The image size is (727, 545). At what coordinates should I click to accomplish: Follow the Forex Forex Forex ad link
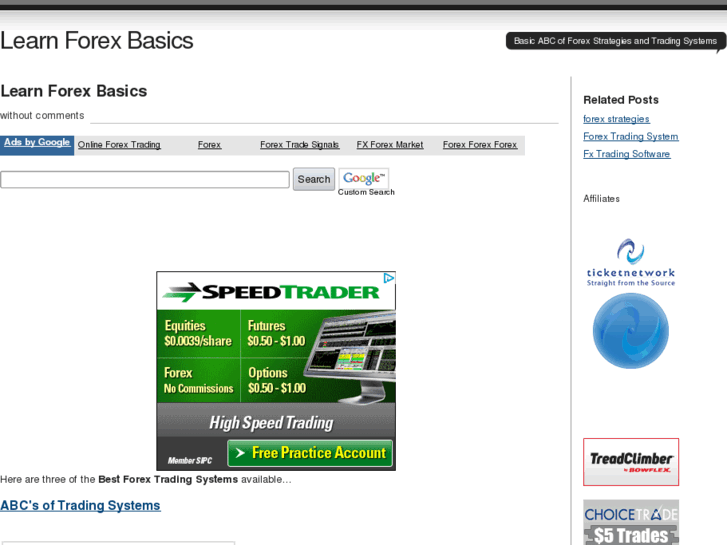[480, 145]
